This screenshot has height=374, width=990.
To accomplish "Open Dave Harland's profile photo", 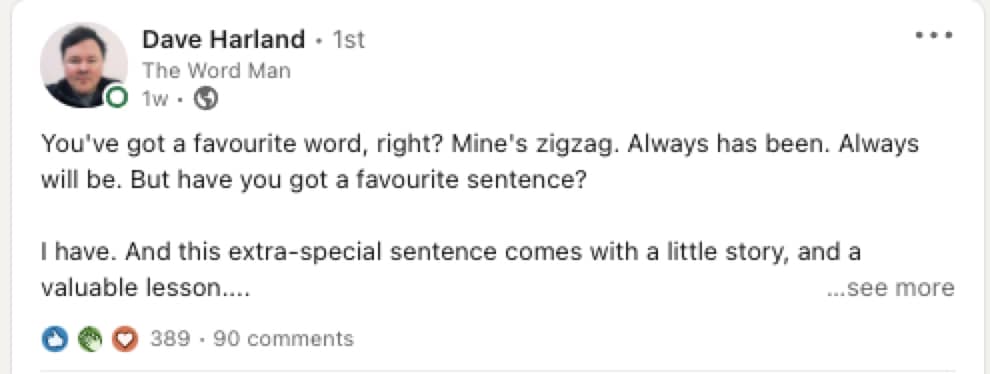I will 83,64.
